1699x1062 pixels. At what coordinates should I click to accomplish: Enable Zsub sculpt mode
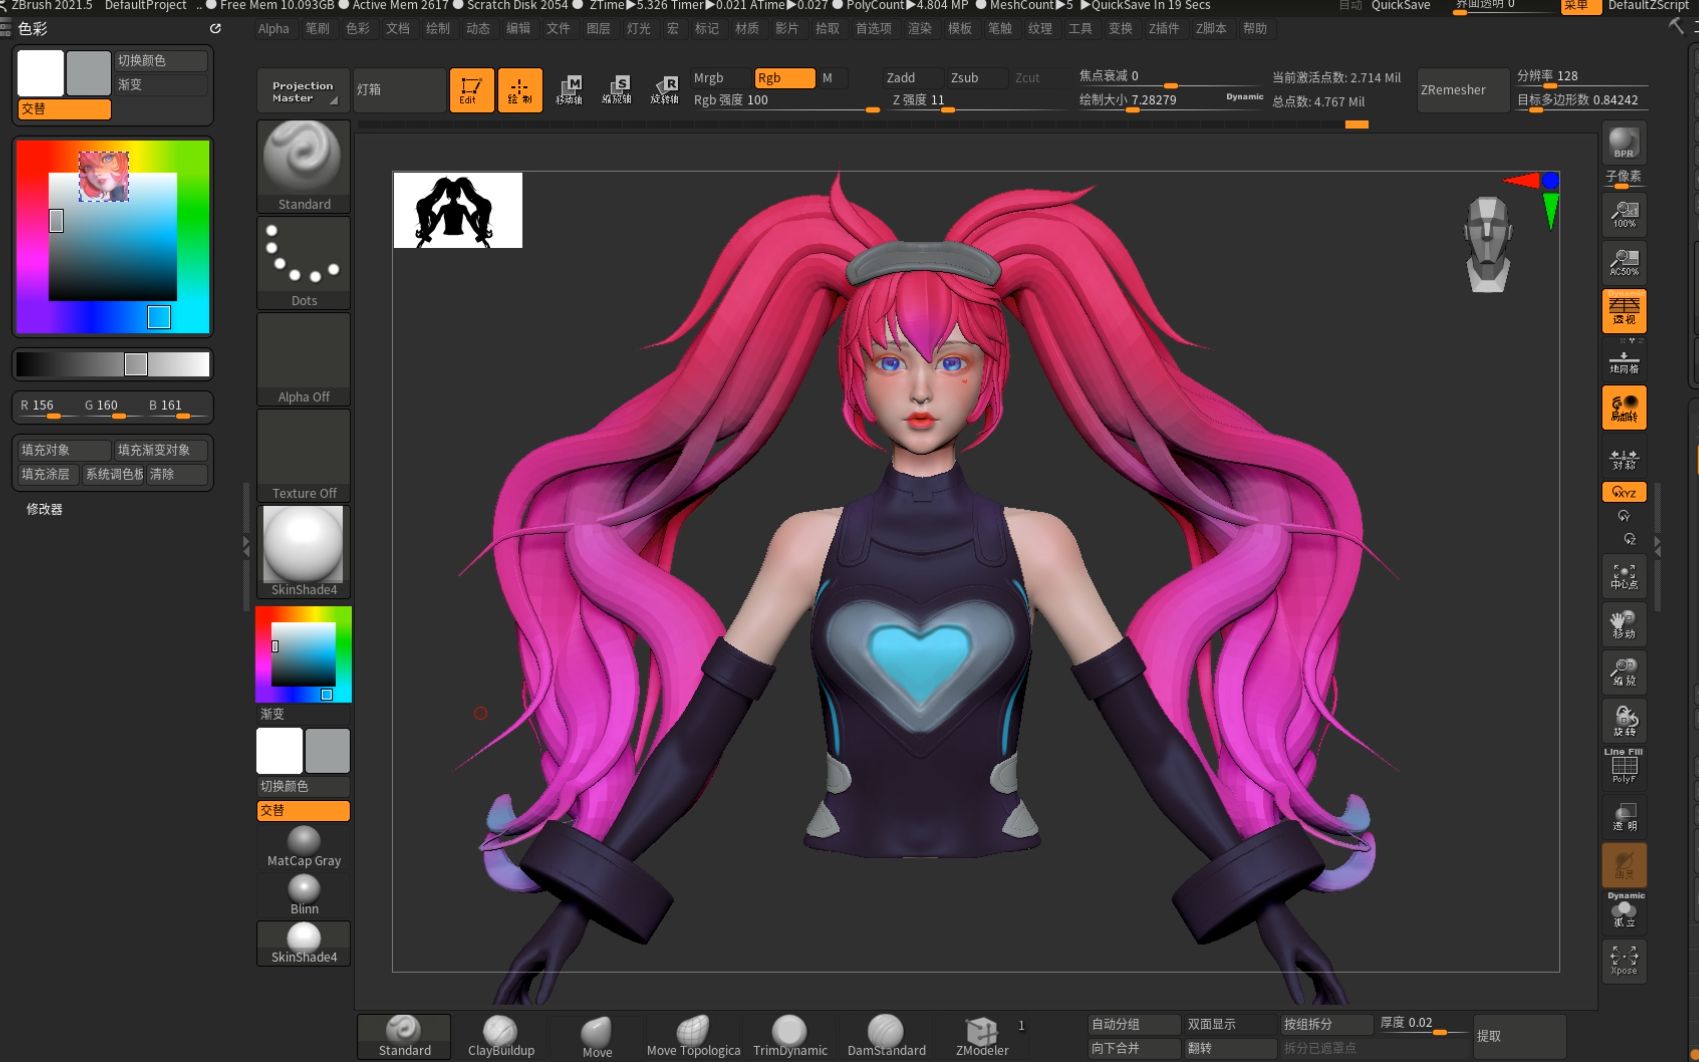coord(976,78)
